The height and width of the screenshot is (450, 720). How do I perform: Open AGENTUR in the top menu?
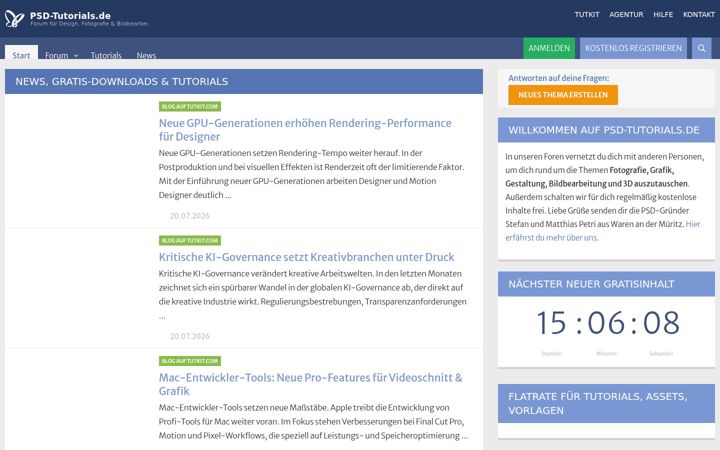[626, 15]
